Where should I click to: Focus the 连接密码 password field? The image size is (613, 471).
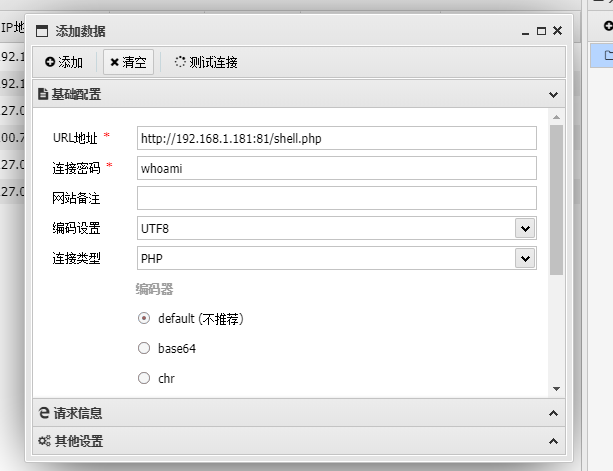point(337,168)
